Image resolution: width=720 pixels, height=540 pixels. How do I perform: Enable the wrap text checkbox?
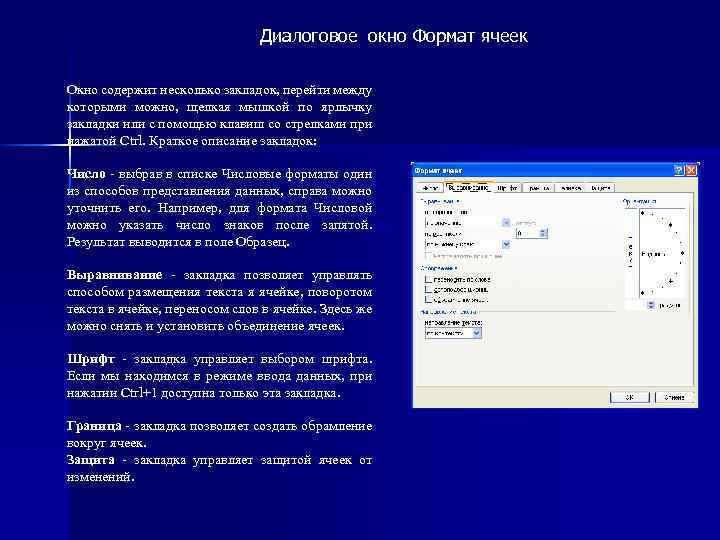(x=428, y=279)
